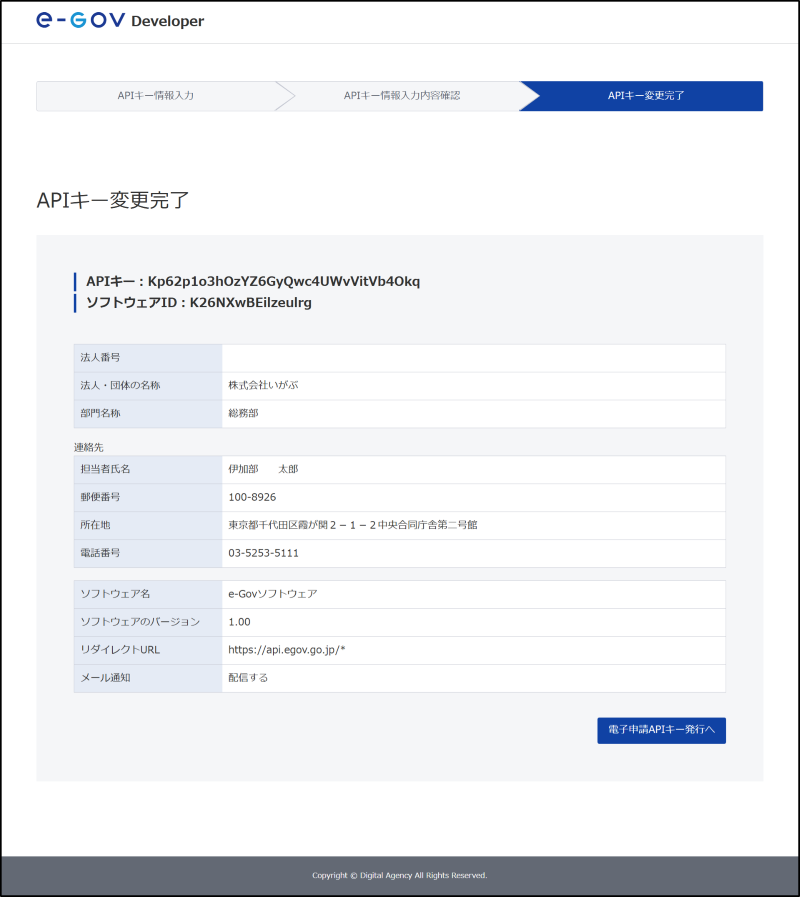
Task: Click the リダイレクトURL label
Action: pos(120,650)
